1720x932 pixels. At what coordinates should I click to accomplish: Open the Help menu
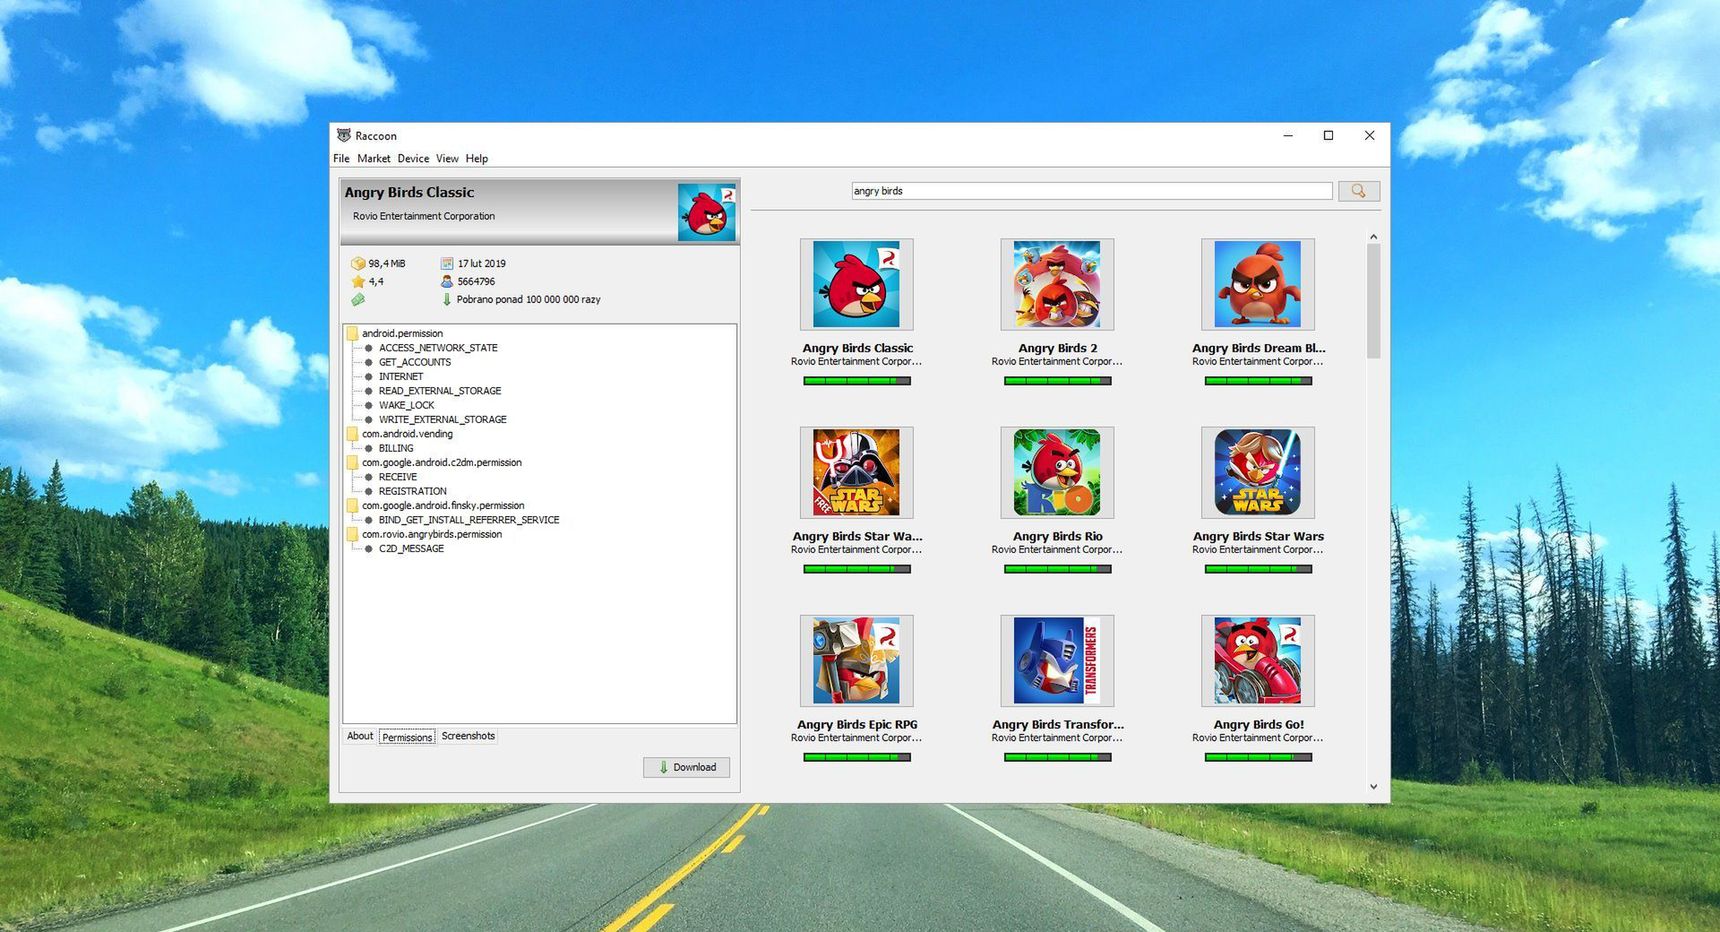(477, 159)
